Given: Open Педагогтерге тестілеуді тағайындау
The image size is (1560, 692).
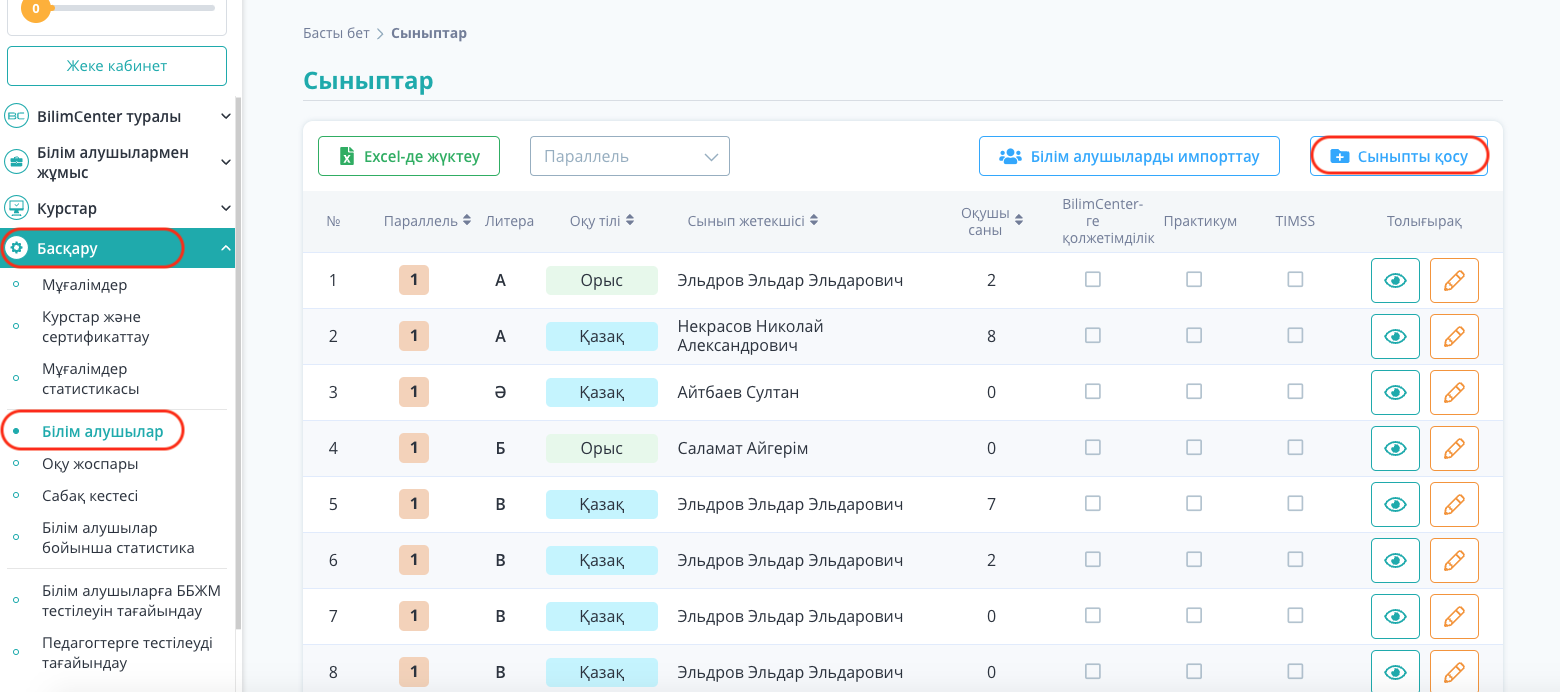Looking at the screenshot, I should (x=127, y=653).
